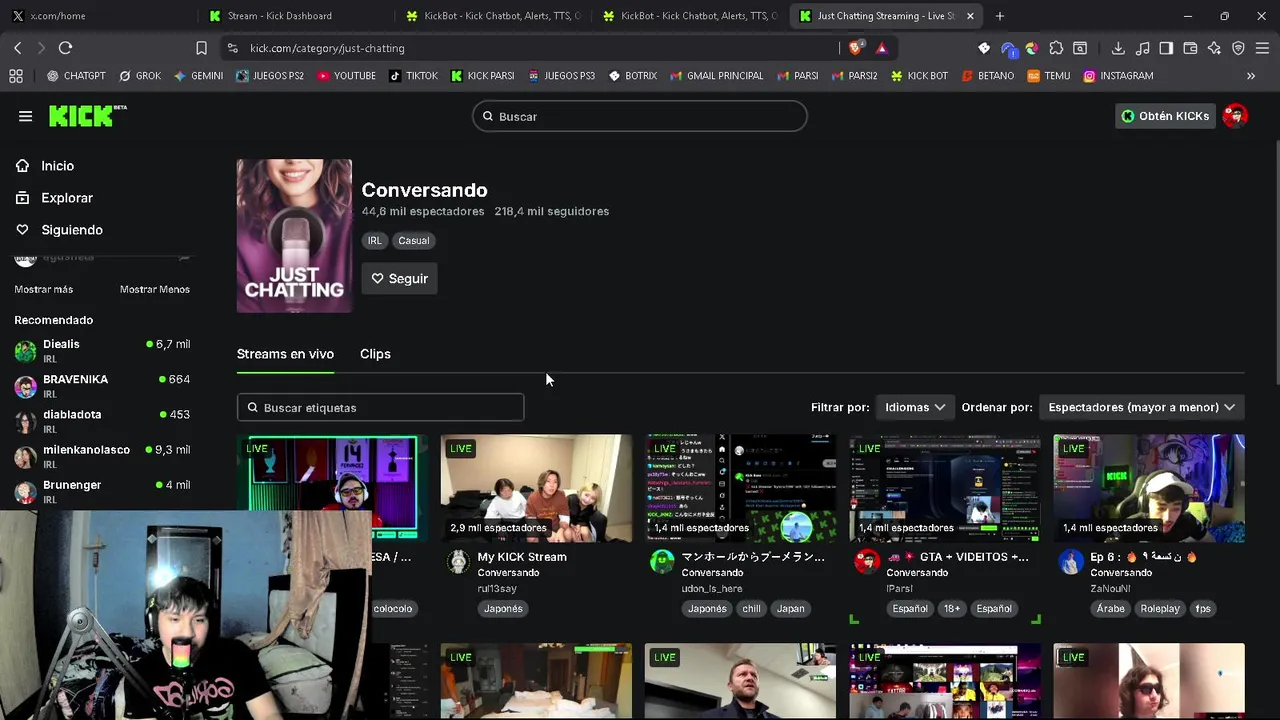
Task: Open the Espectadores sort order dropdown
Action: (1142, 407)
